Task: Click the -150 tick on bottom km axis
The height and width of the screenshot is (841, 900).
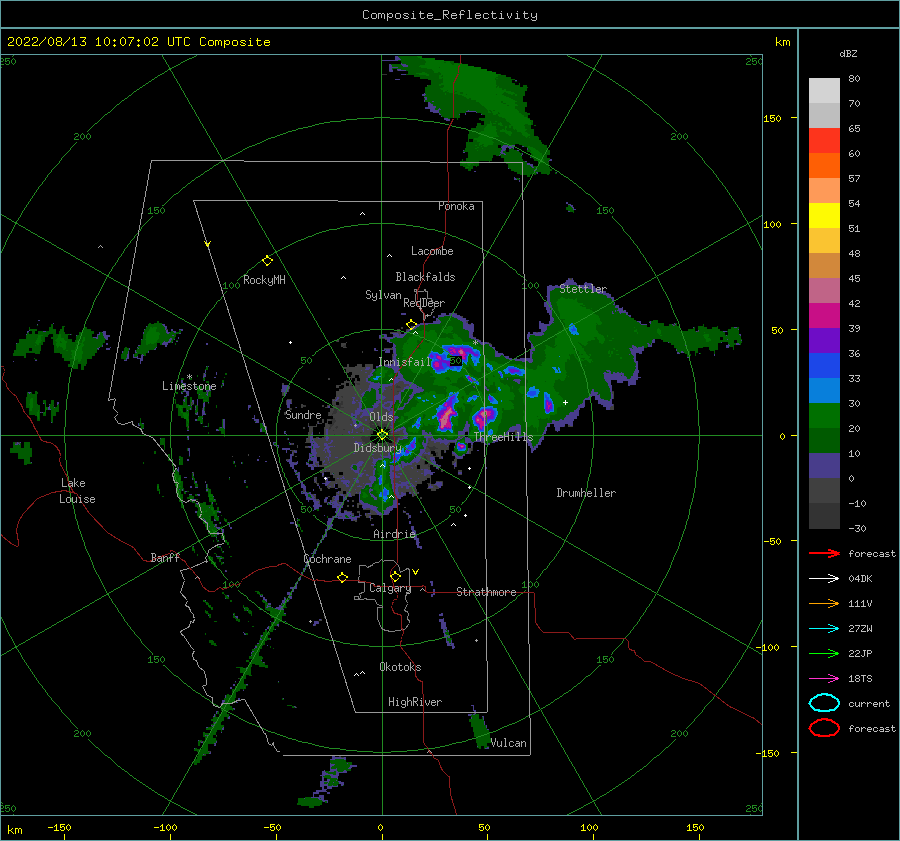Action: (x=59, y=827)
